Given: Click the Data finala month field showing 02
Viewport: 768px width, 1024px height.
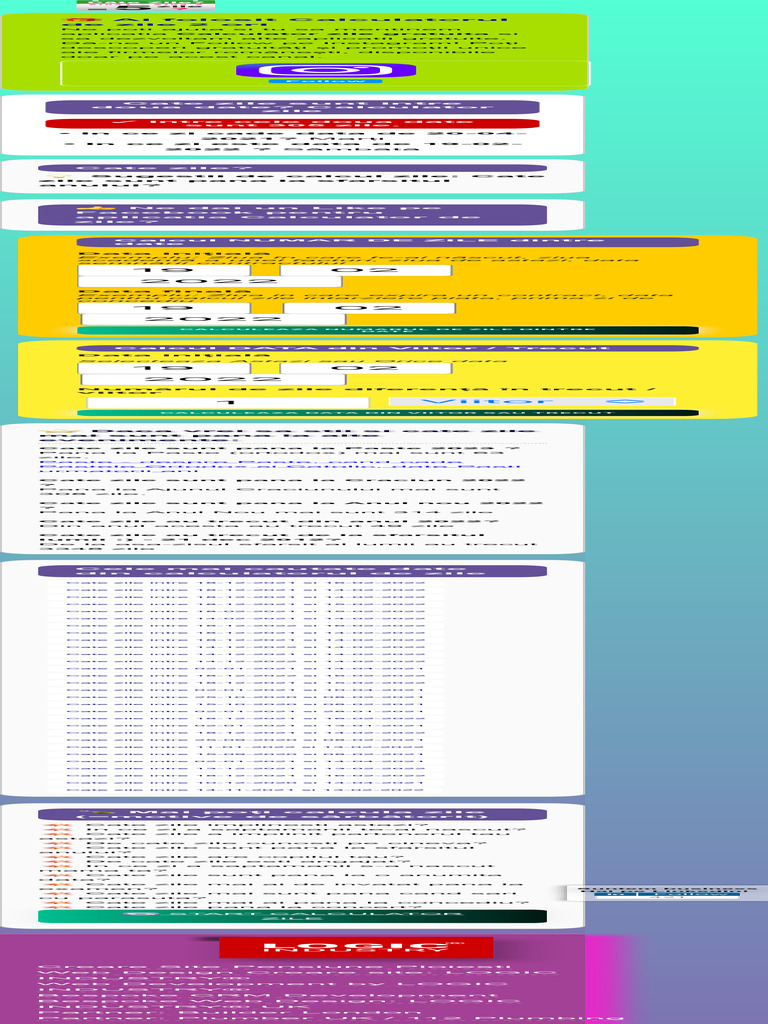Looking at the screenshot, I should coord(369,308).
